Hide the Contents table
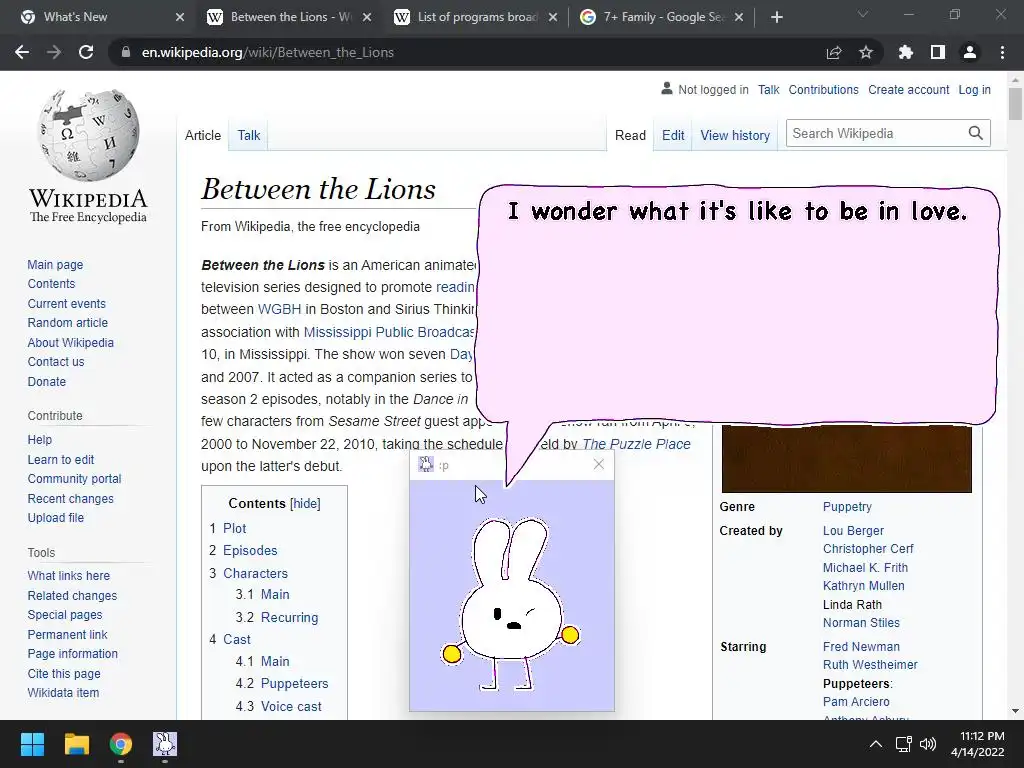This screenshot has height=768, width=1024. (x=305, y=504)
